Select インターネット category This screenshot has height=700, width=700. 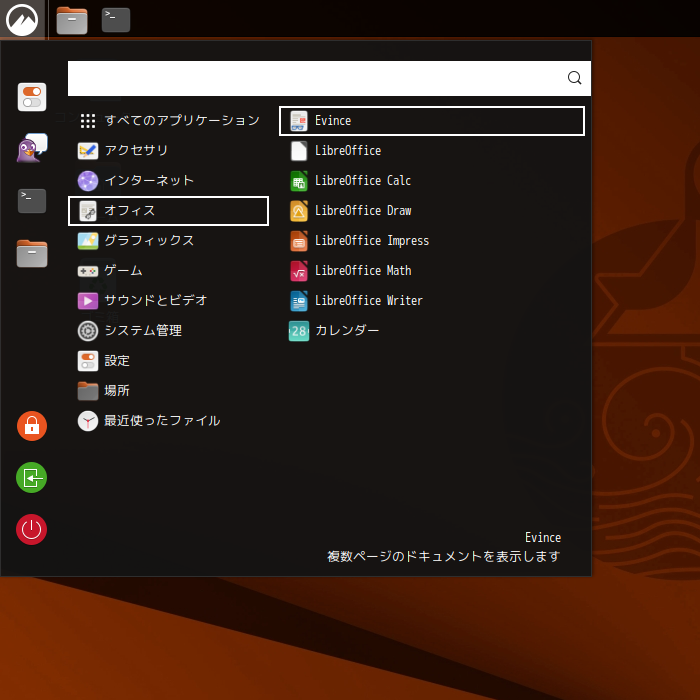[168, 181]
